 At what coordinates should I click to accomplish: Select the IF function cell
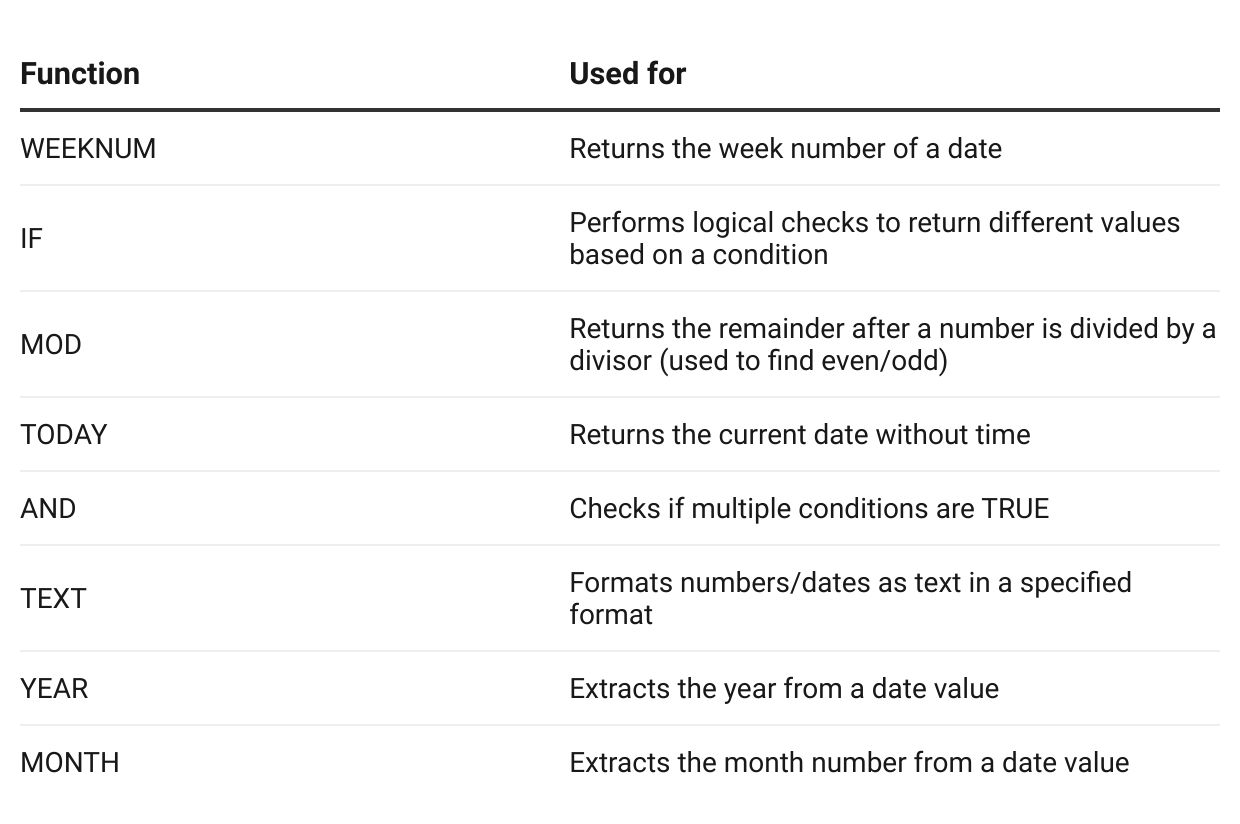32,239
